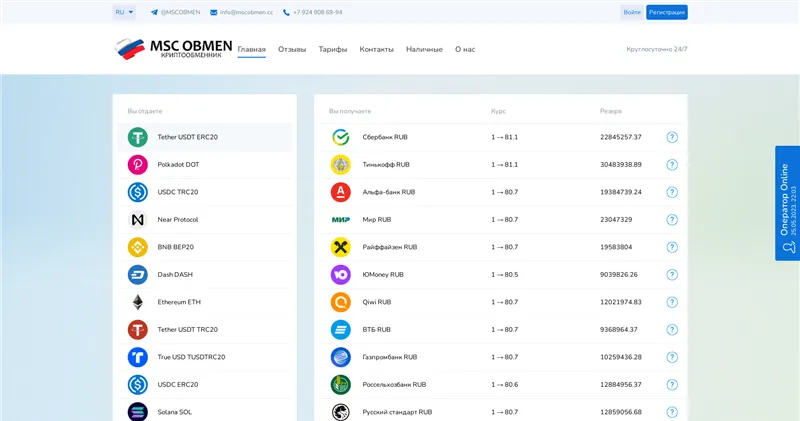Click the Войти button
The width and height of the screenshot is (800, 421).
pyautogui.click(x=632, y=12)
